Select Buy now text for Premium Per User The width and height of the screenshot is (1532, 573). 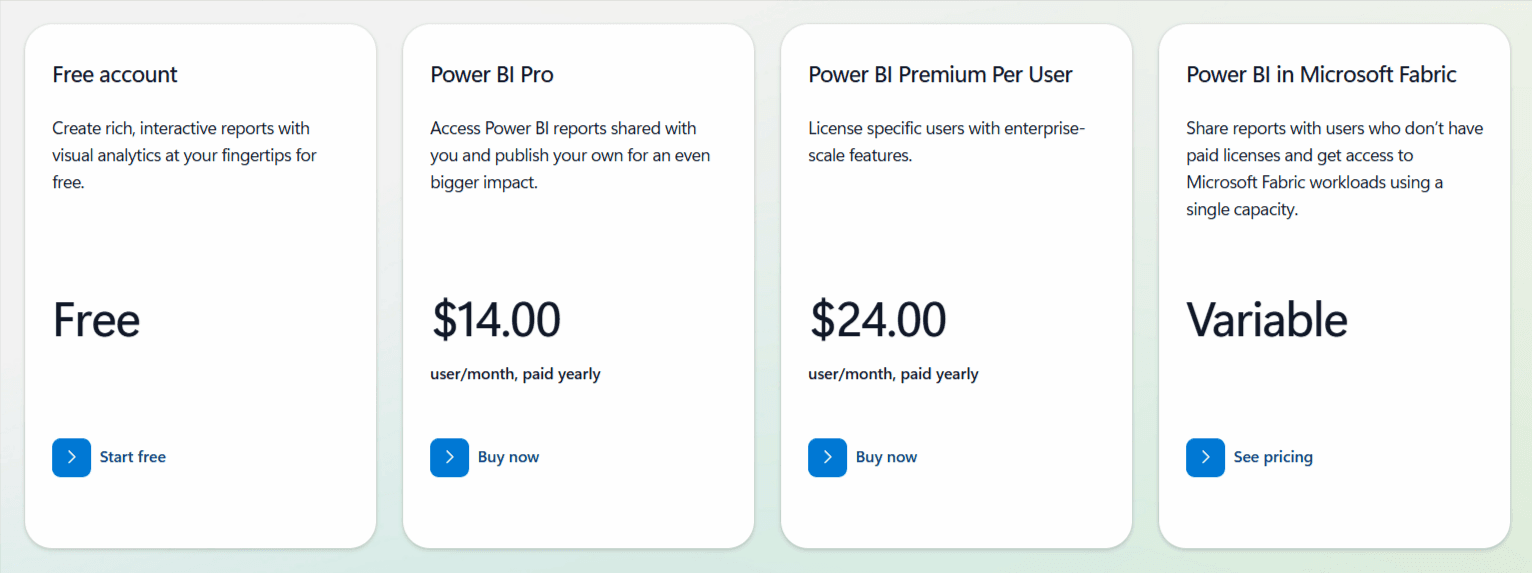pyautogui.click(x=886, y=457)
